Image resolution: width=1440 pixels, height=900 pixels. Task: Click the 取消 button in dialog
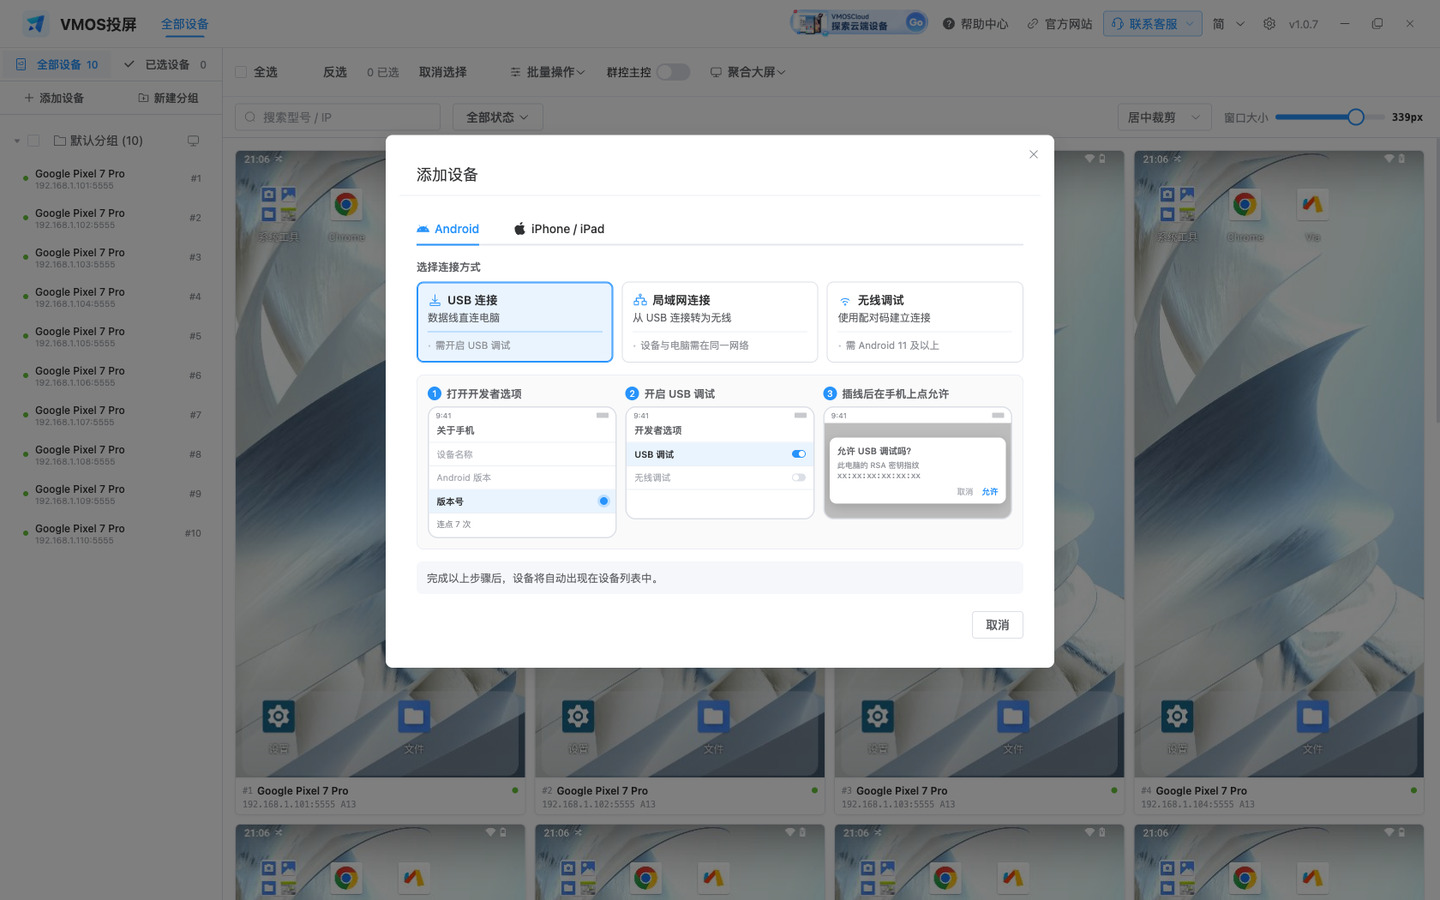[997, 625]
